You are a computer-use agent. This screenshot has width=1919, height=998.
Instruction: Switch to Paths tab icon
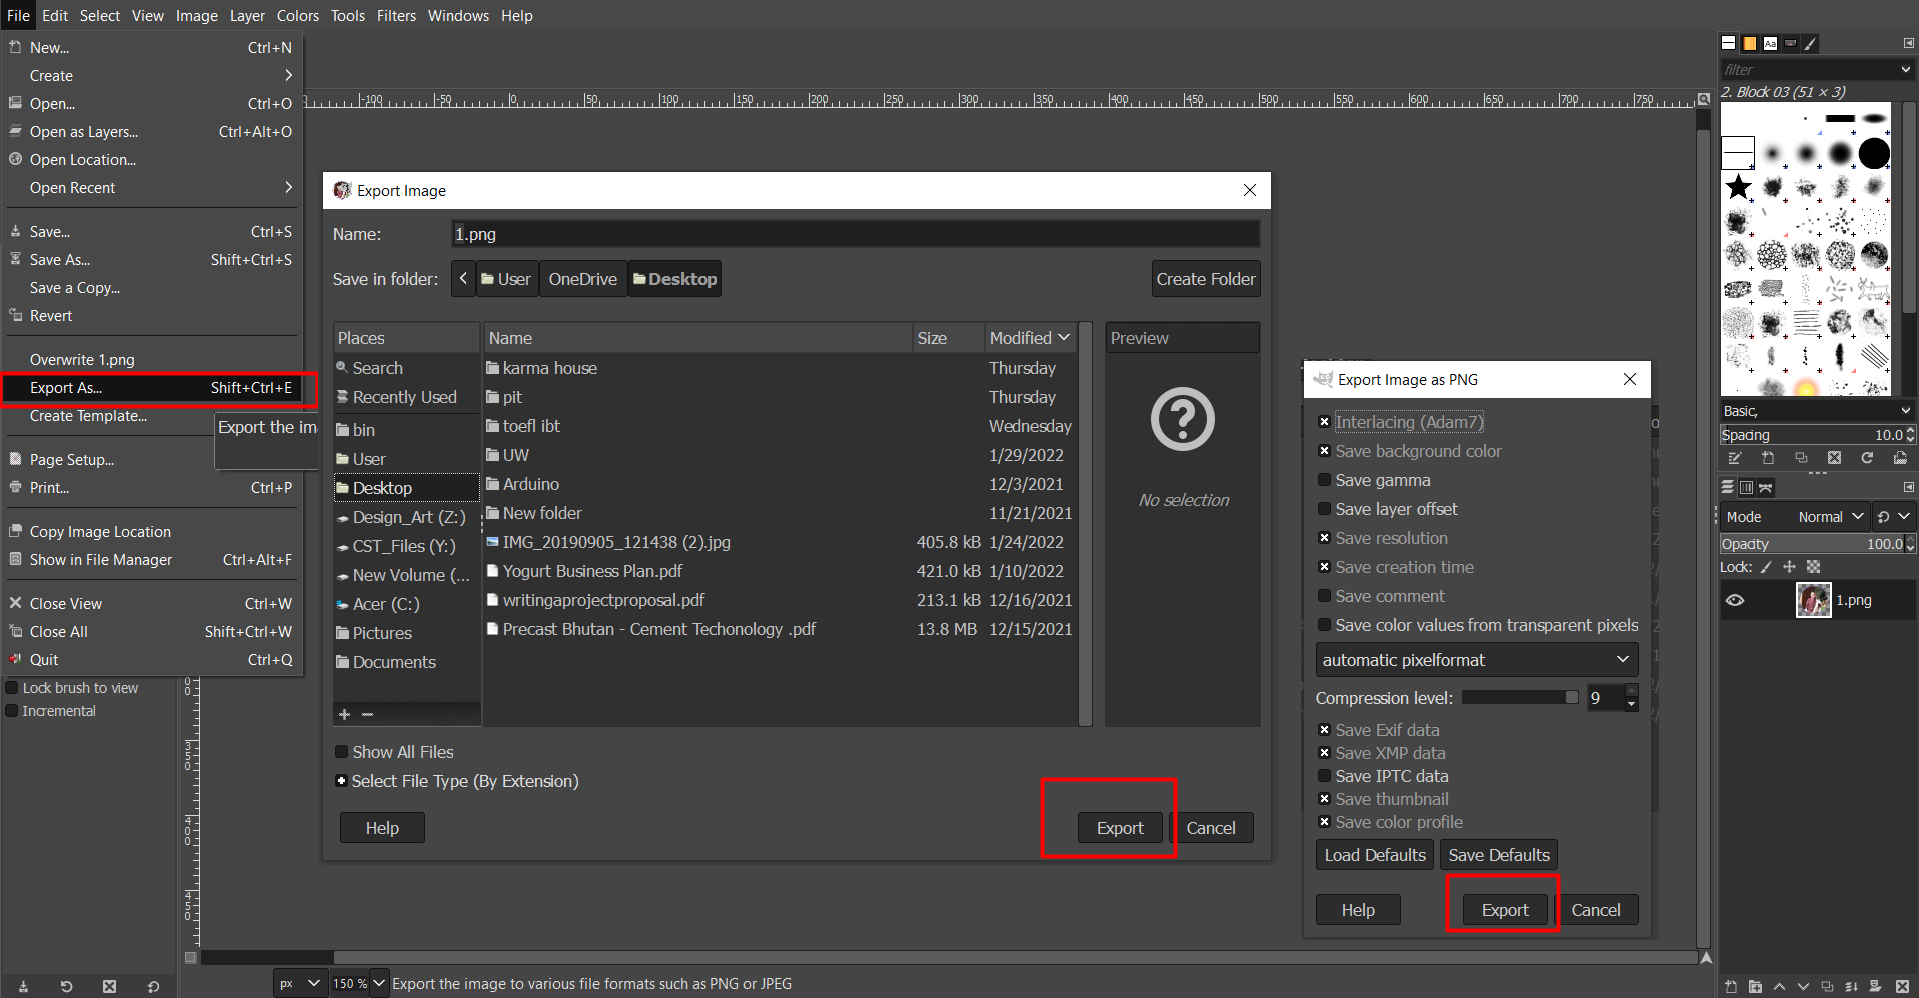pos(1766,487)
